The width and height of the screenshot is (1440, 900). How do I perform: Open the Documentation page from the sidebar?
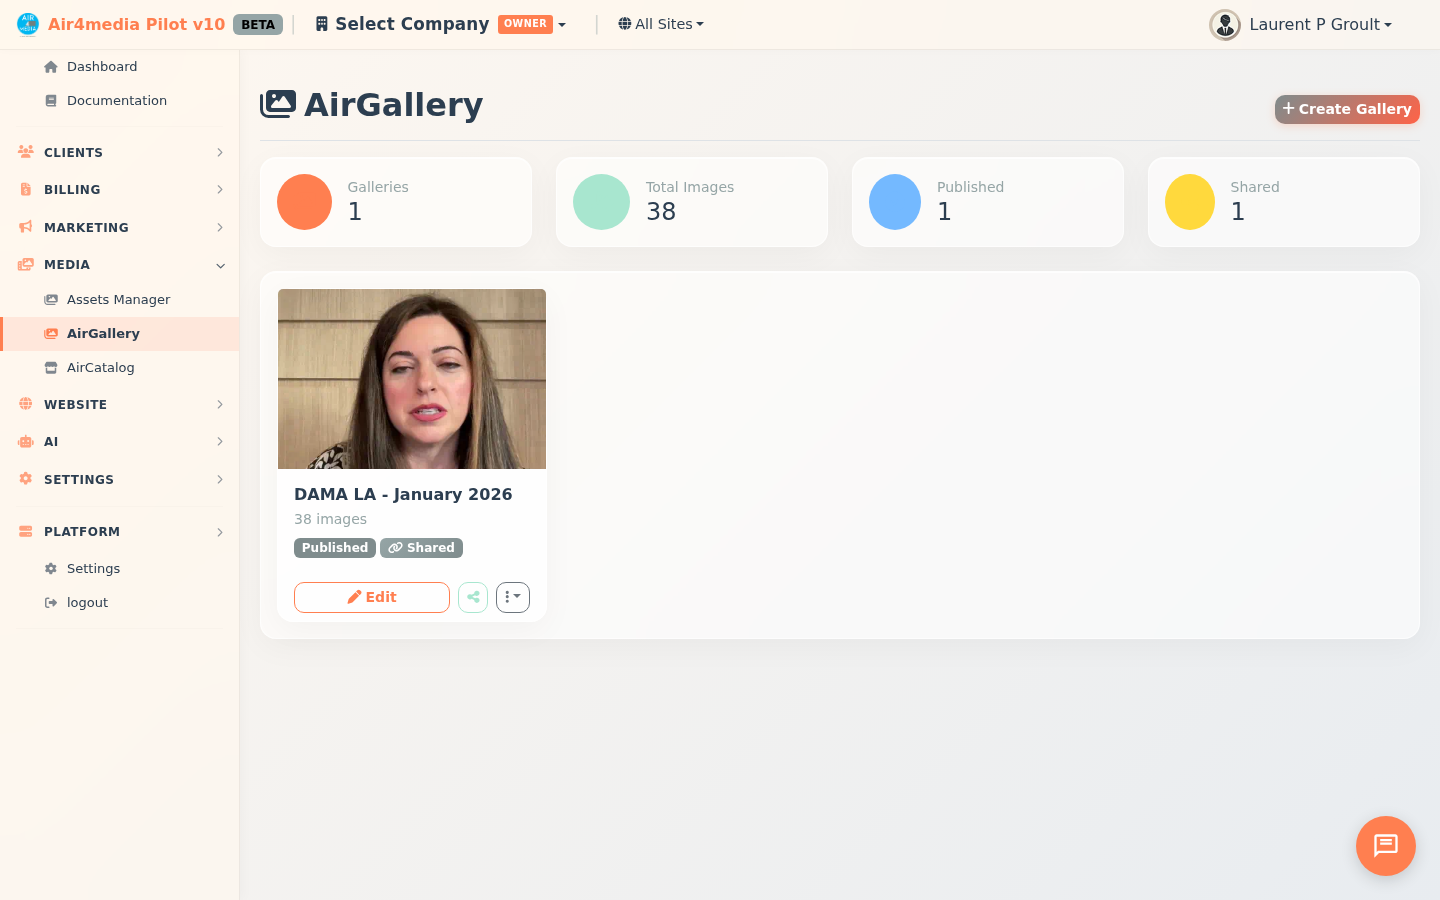(x=116, y=100)
